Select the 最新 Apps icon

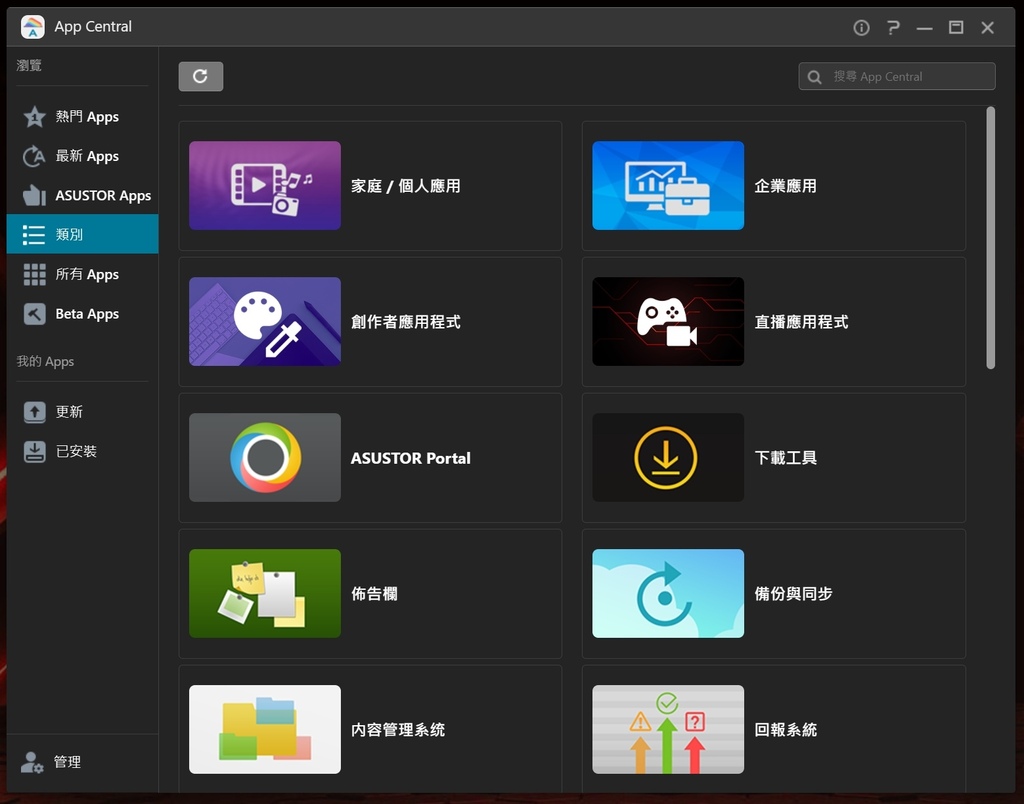pos(34,156)
